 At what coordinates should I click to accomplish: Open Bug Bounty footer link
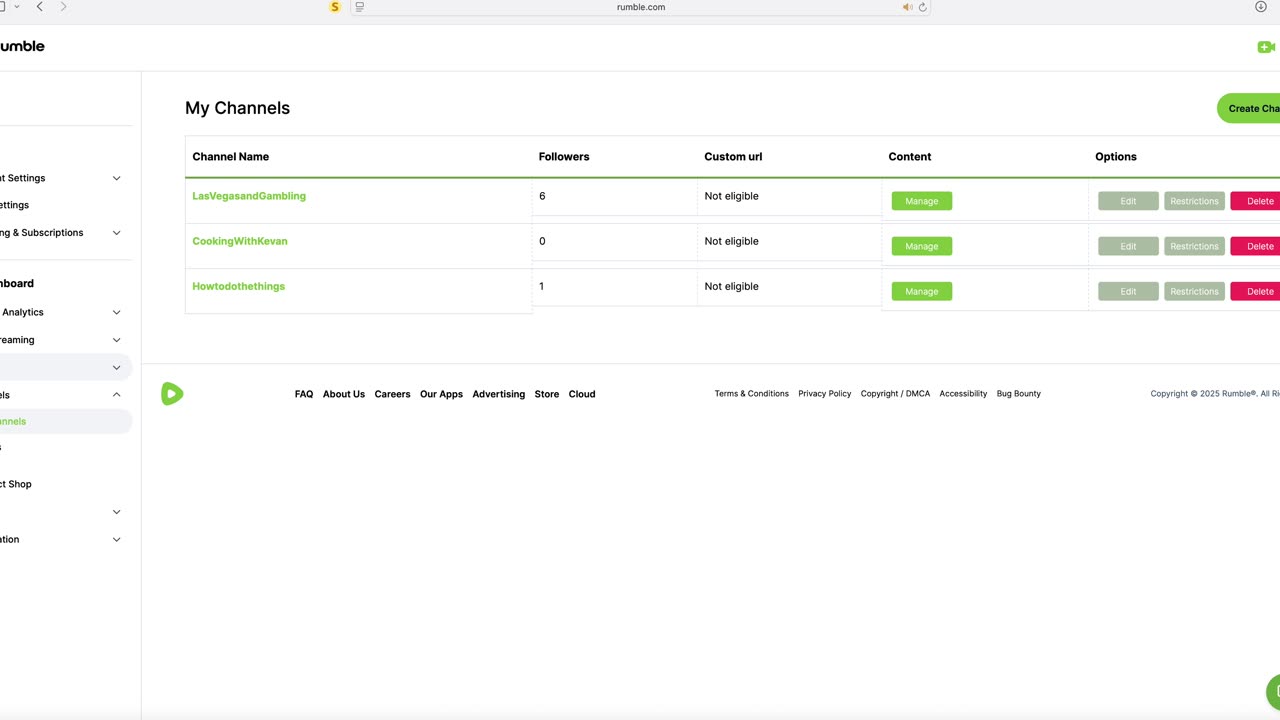pyautogui.click(x=1019, y=394)
